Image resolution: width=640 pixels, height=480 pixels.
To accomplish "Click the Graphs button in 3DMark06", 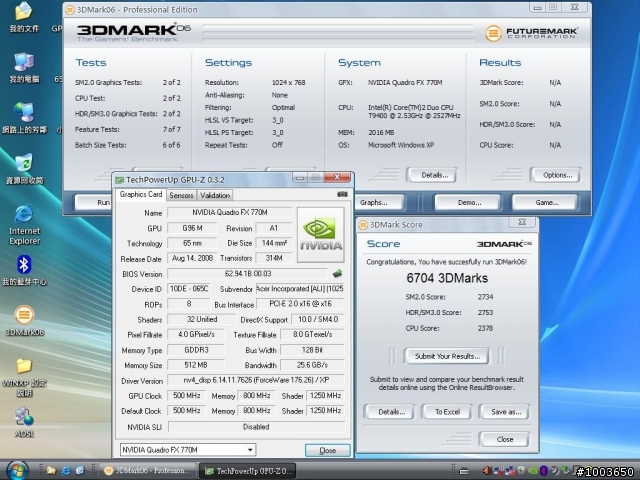I will (x=379, y=202).
